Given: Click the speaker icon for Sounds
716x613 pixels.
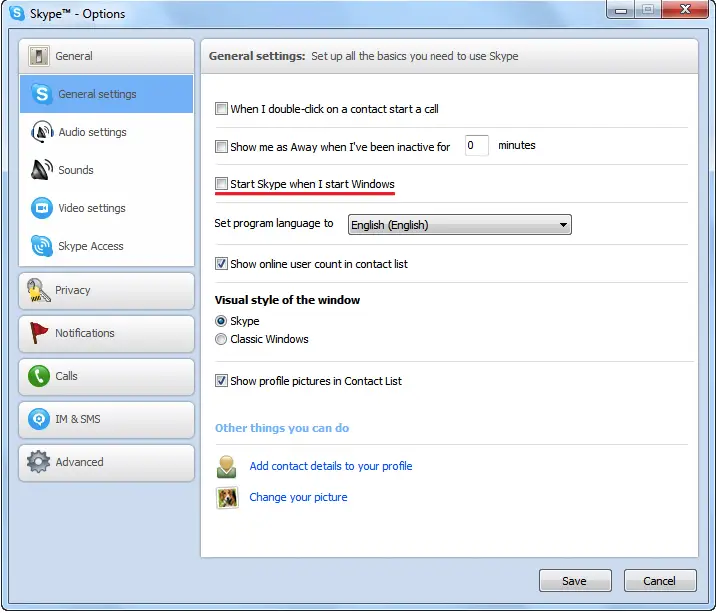Looking at the screenshot, I should 42,170.
